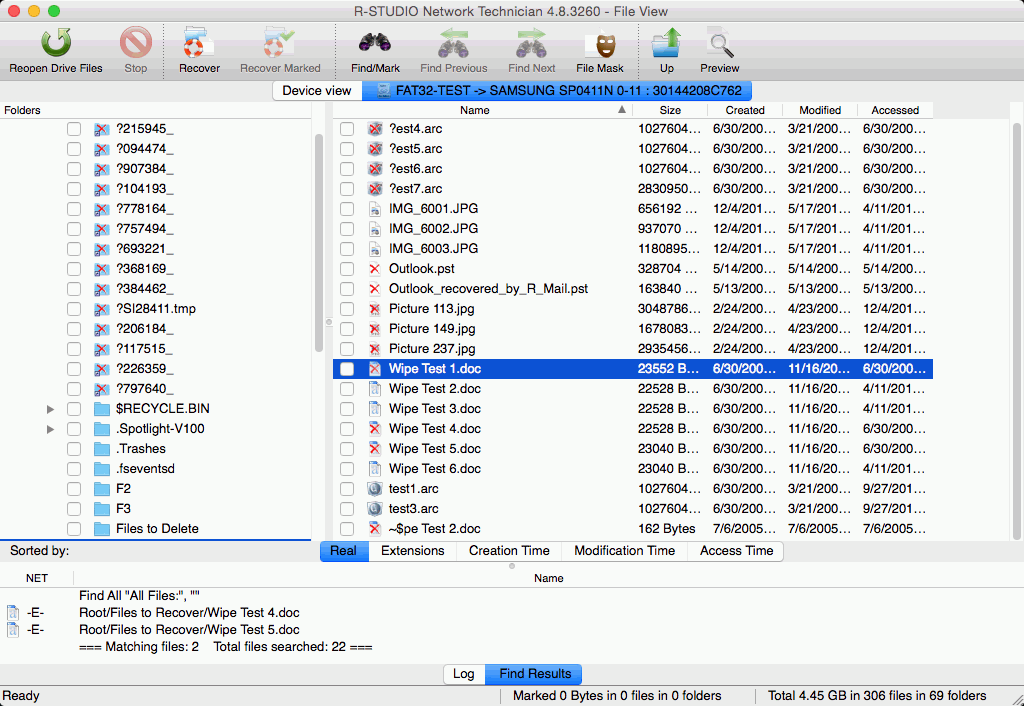Tick the Outlook_recovered_by_R_Mail.pst checkbox
Screen dimensions: 1024x706
347,289
